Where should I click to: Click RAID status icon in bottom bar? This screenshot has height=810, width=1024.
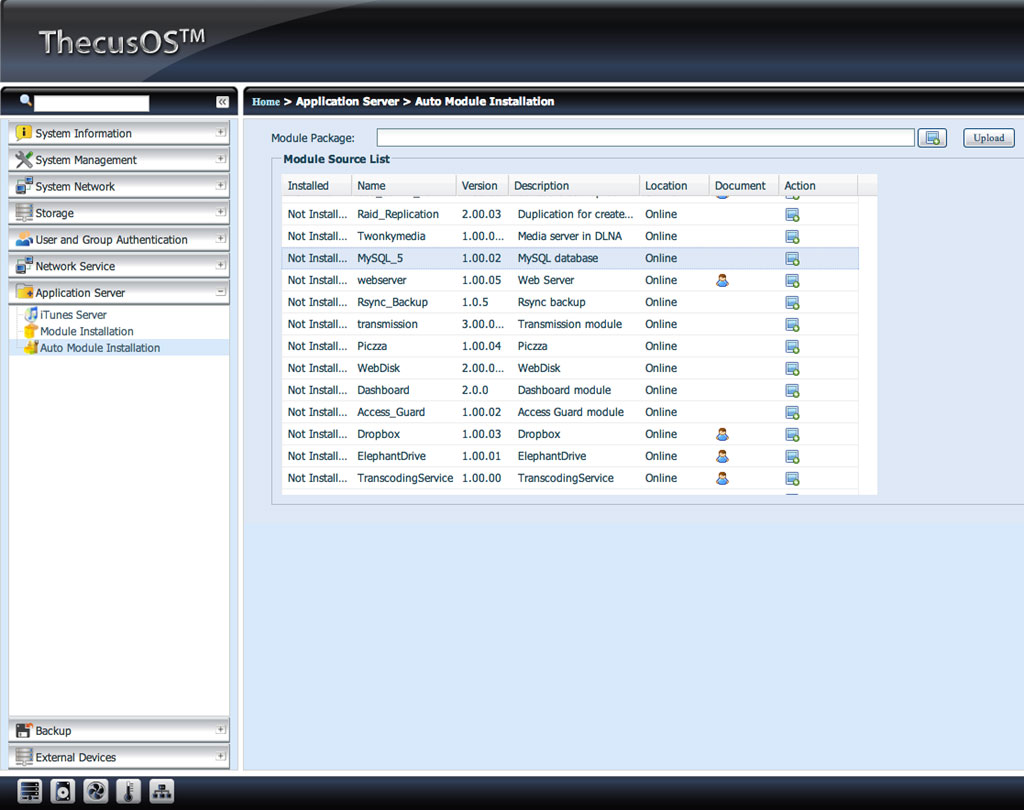point(29,792)
